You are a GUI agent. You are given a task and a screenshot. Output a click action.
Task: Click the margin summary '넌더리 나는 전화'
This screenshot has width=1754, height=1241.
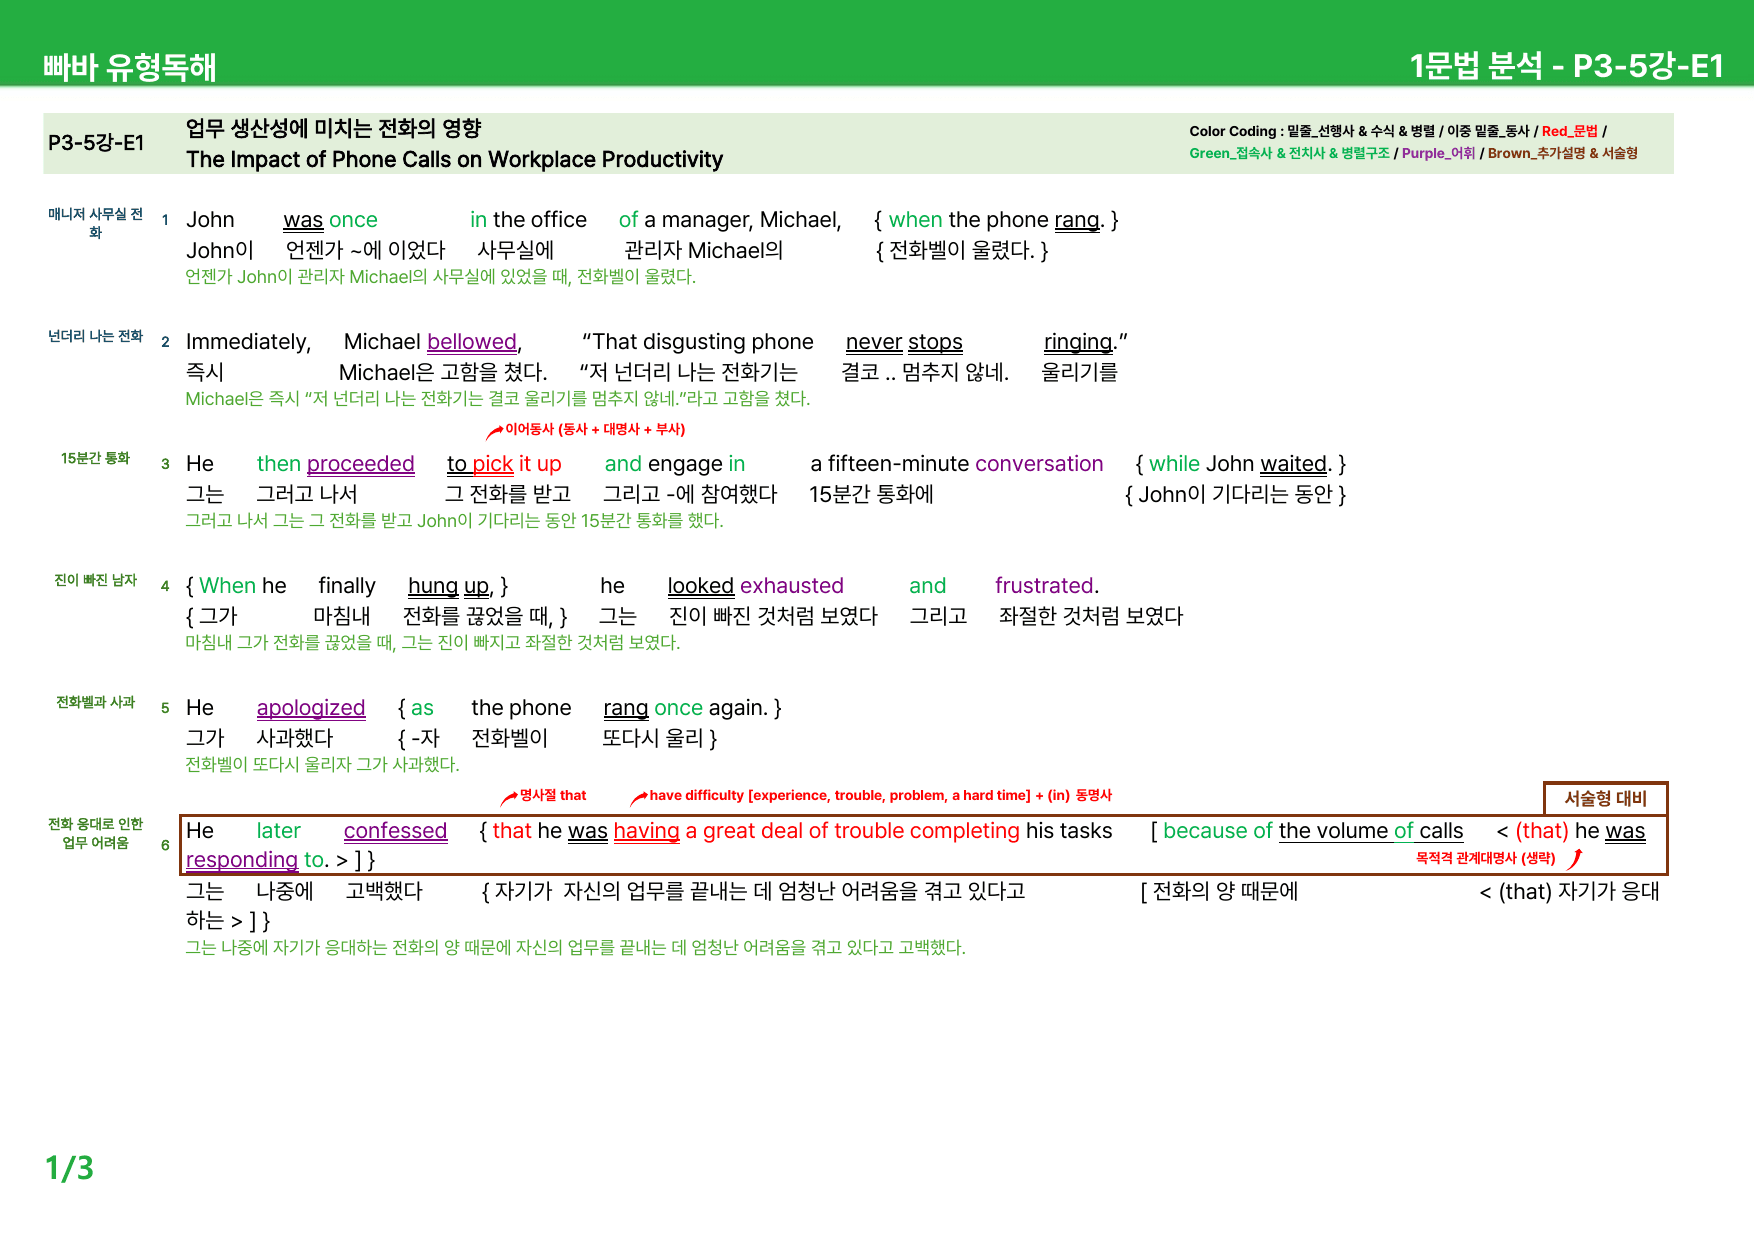[x=96, y=336]
